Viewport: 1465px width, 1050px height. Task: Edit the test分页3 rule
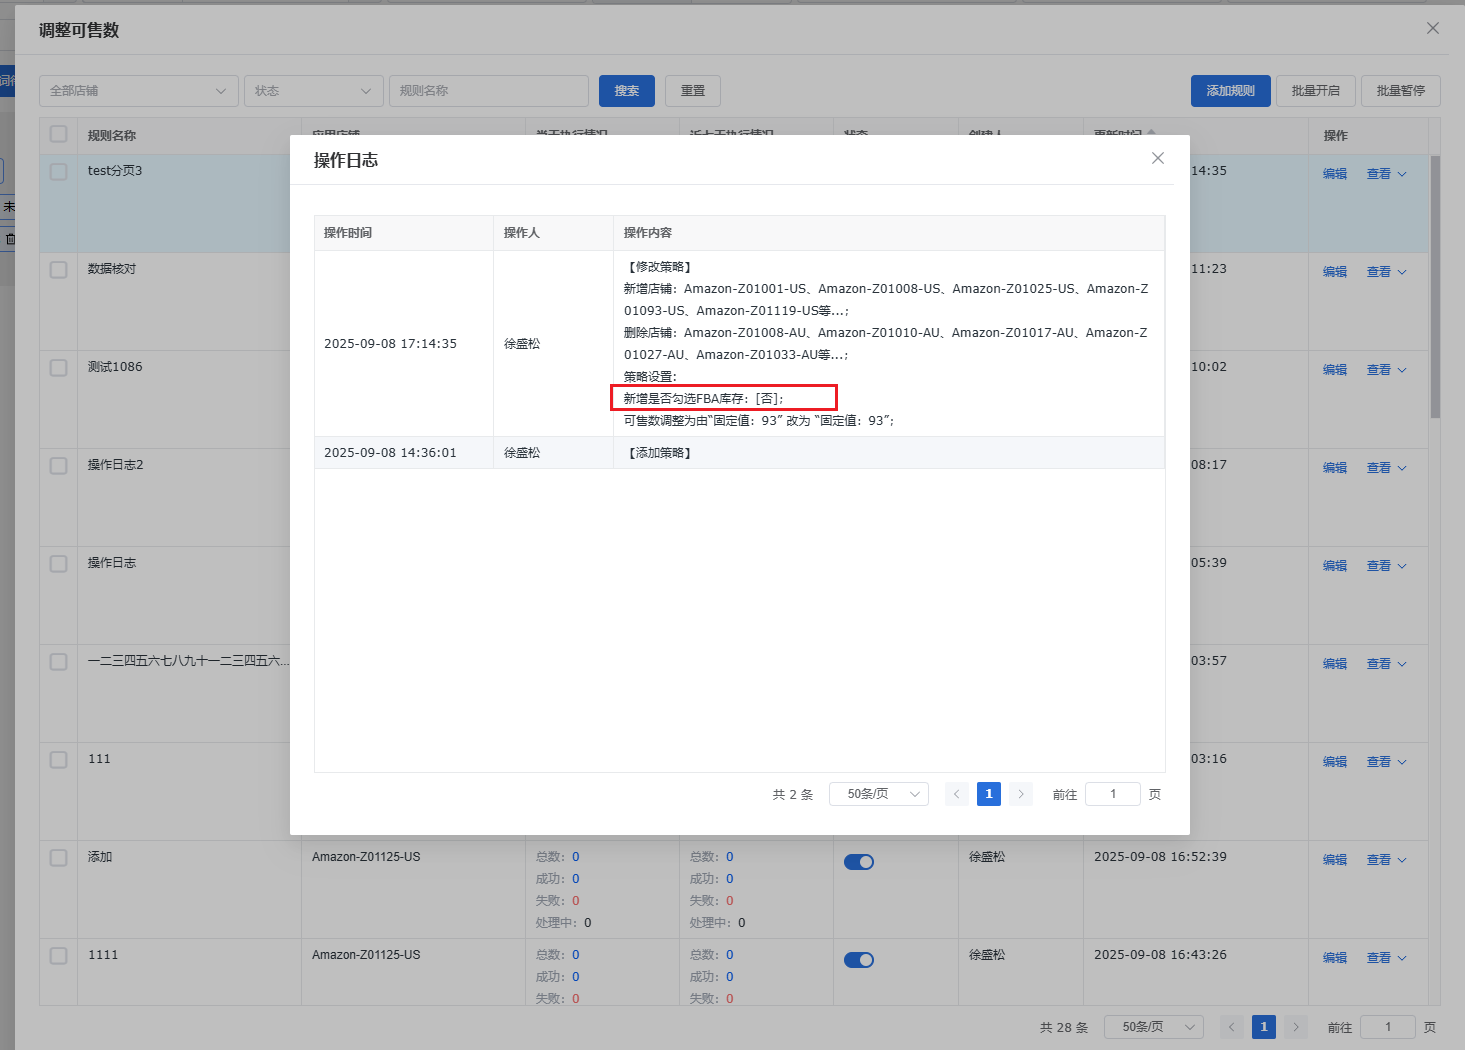point(1335,174)
